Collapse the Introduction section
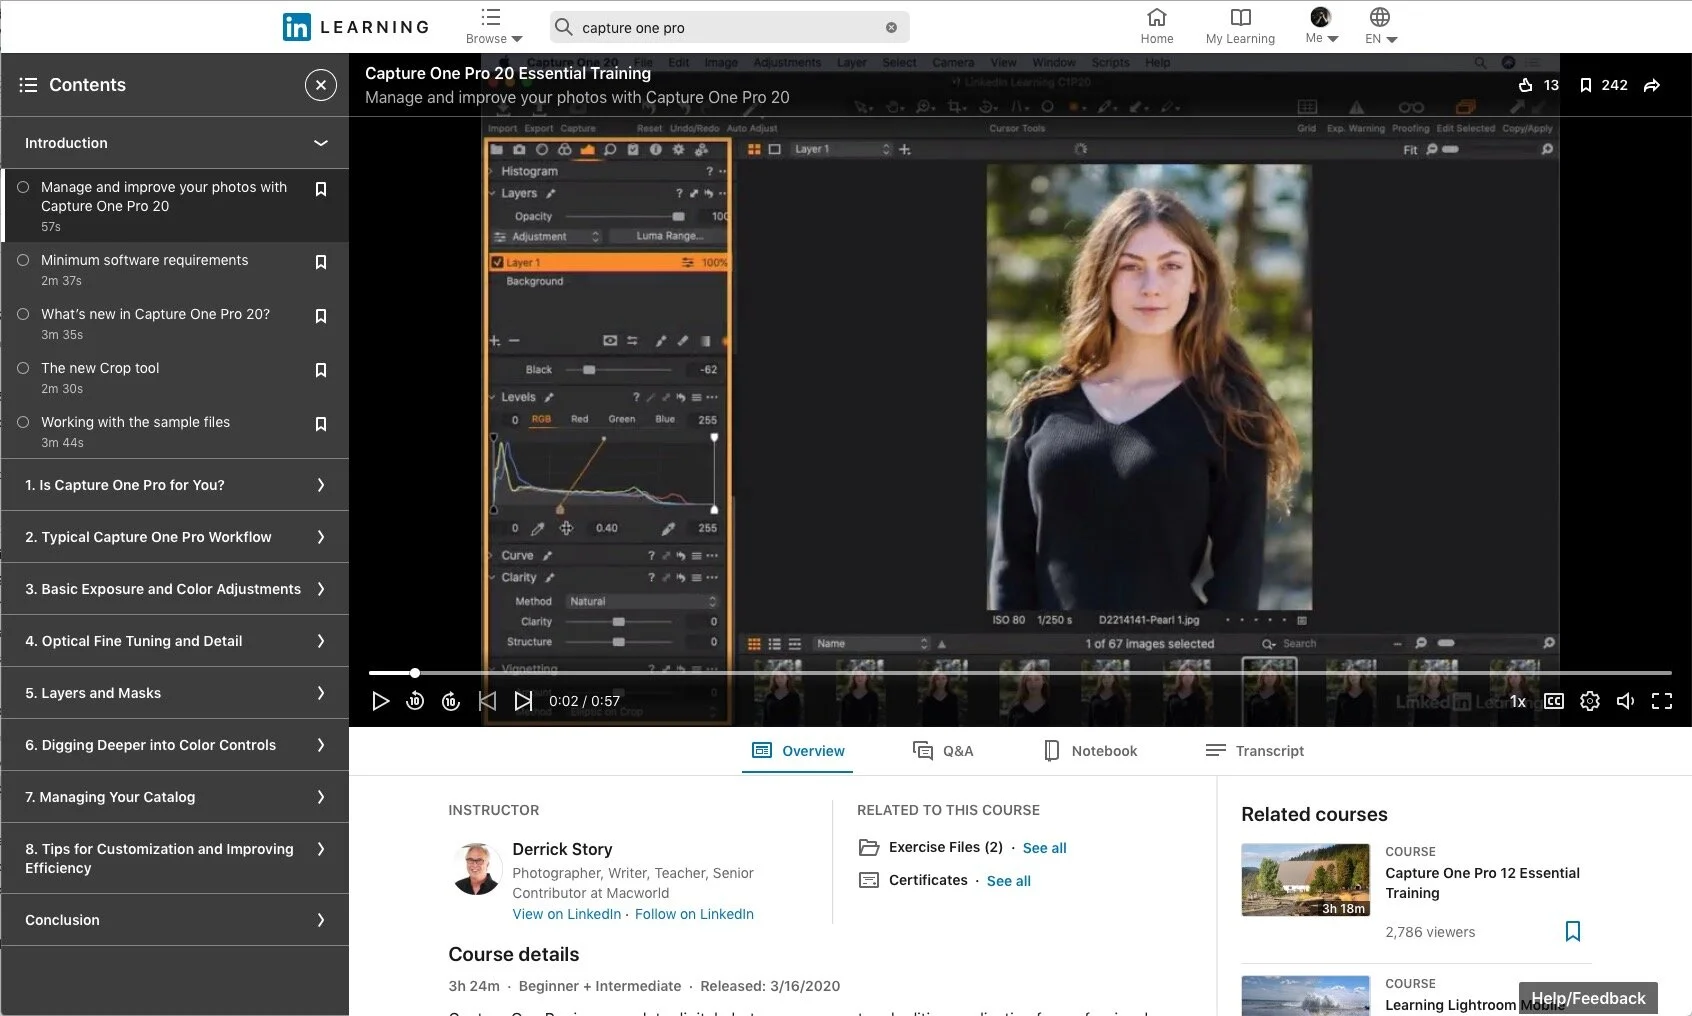1692x1016 pixels. click(175, 143)
